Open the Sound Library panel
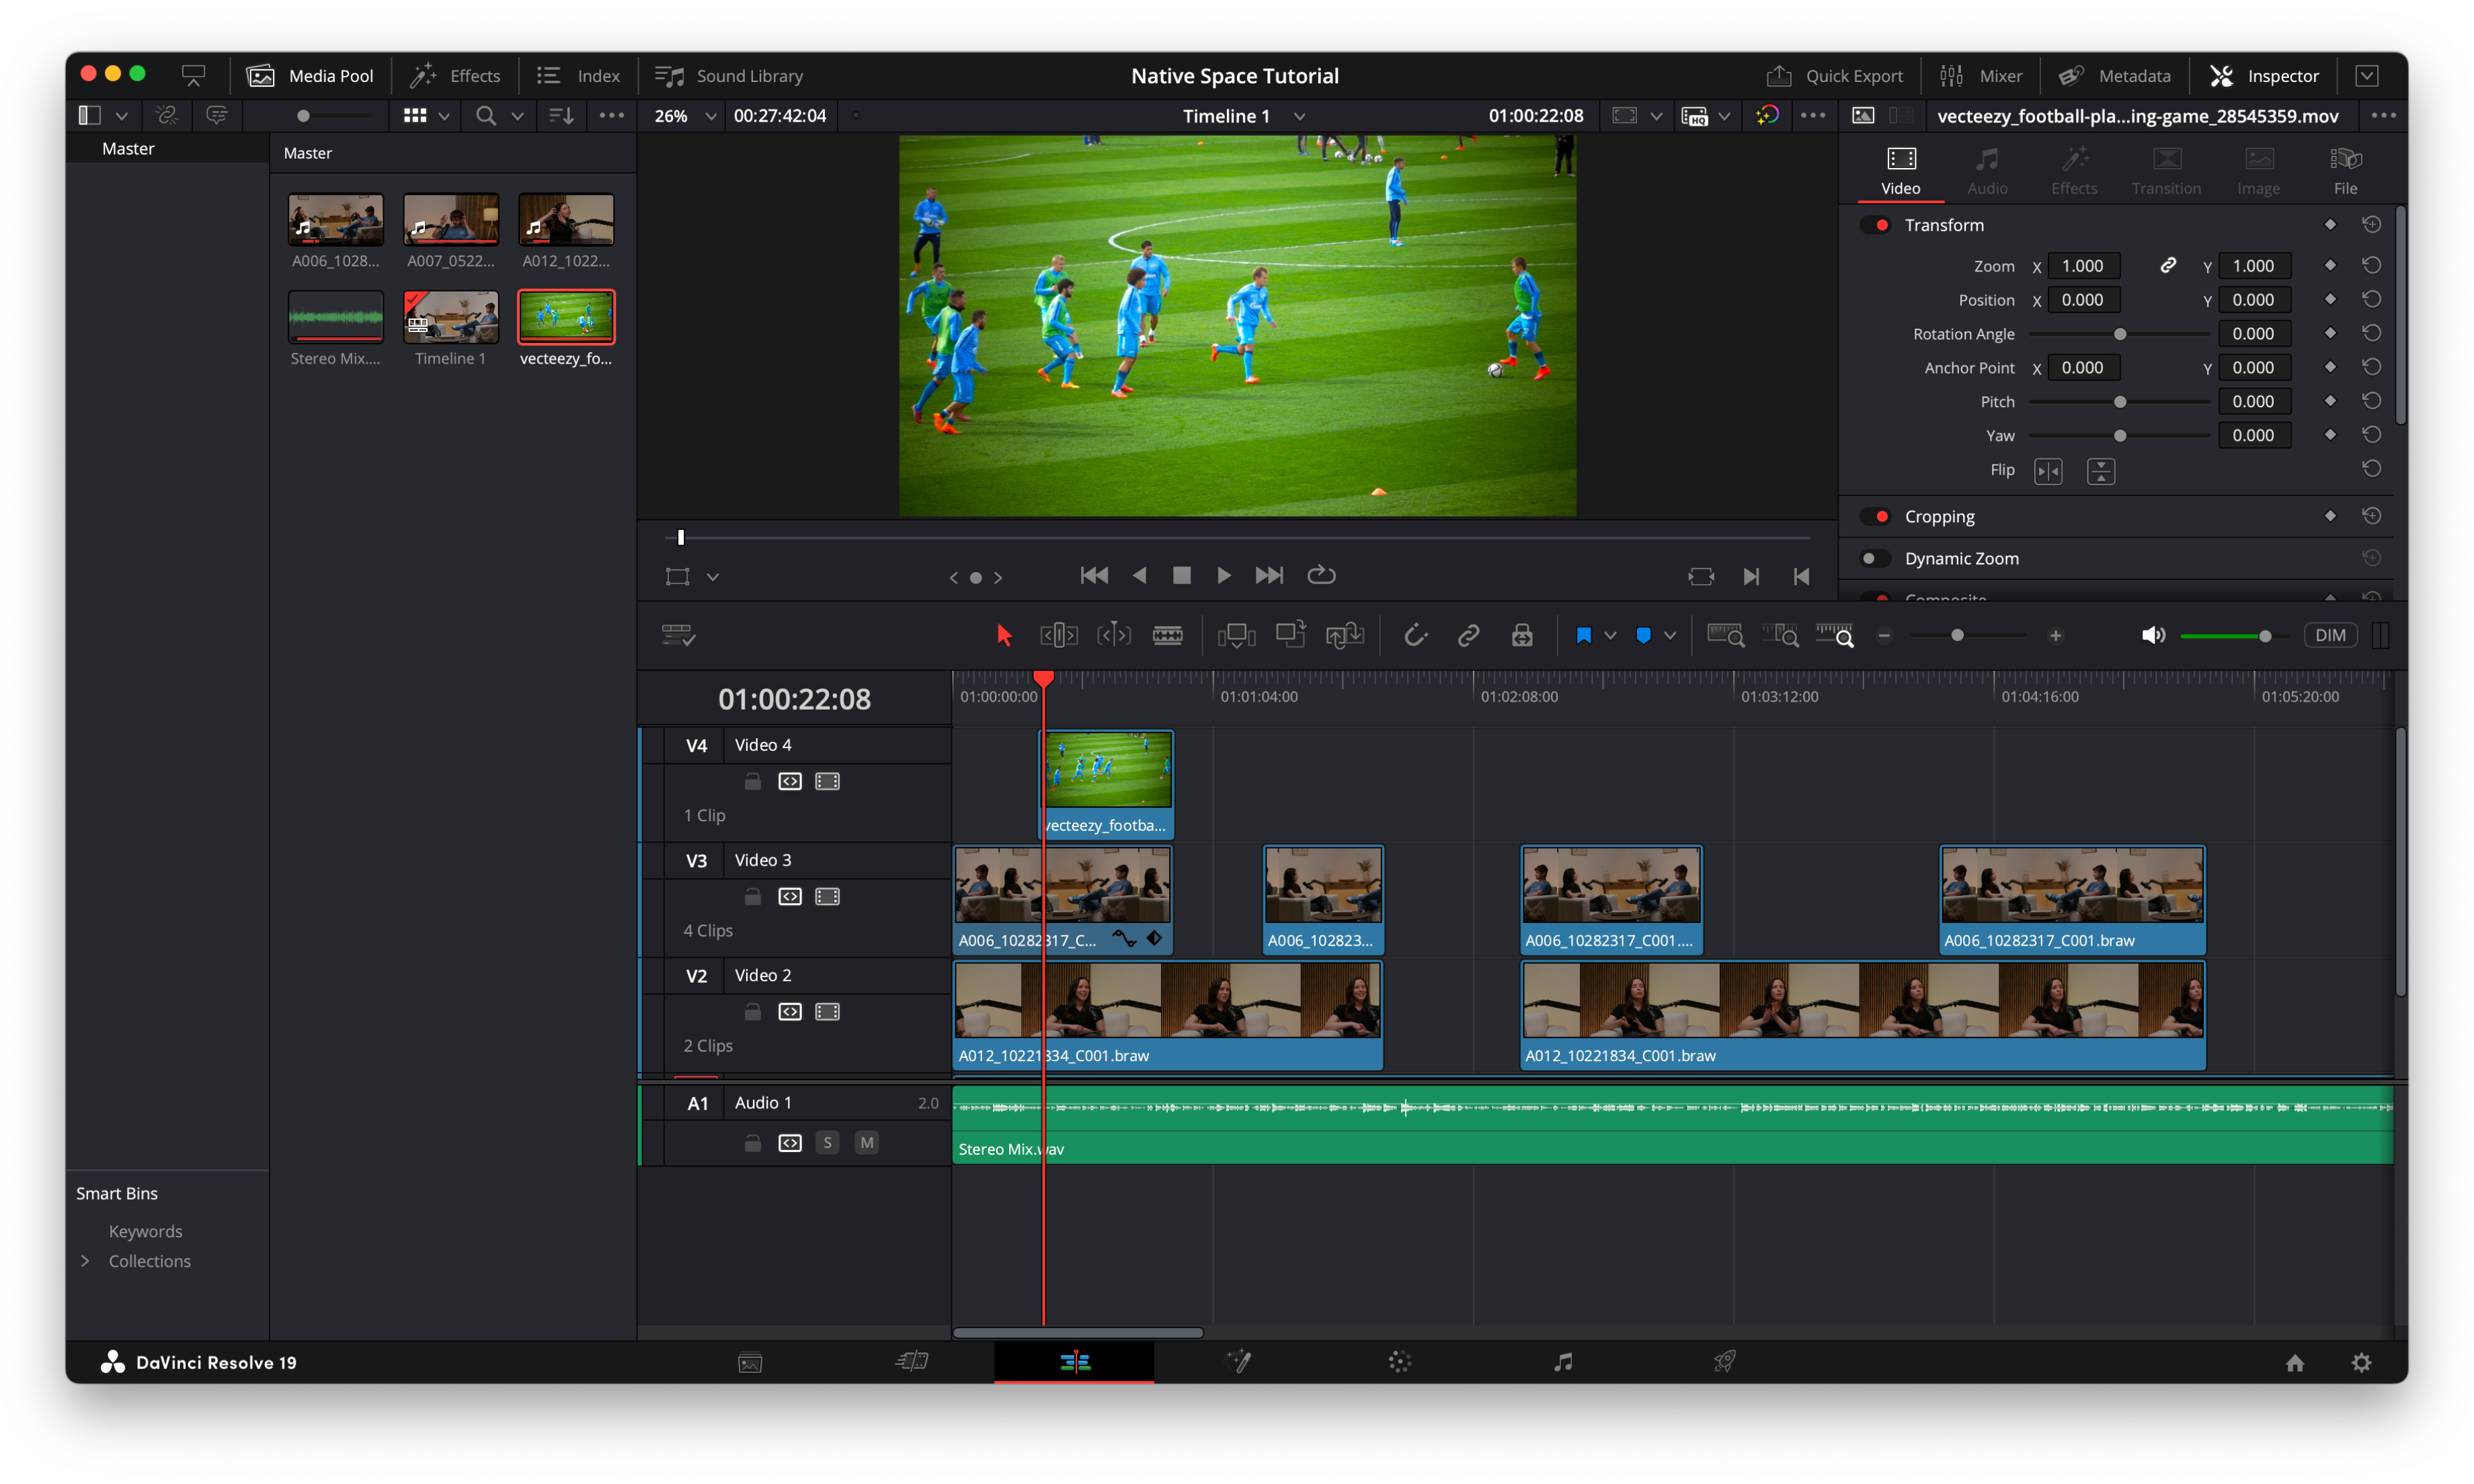The image size is (2474, 1484). 728,75
